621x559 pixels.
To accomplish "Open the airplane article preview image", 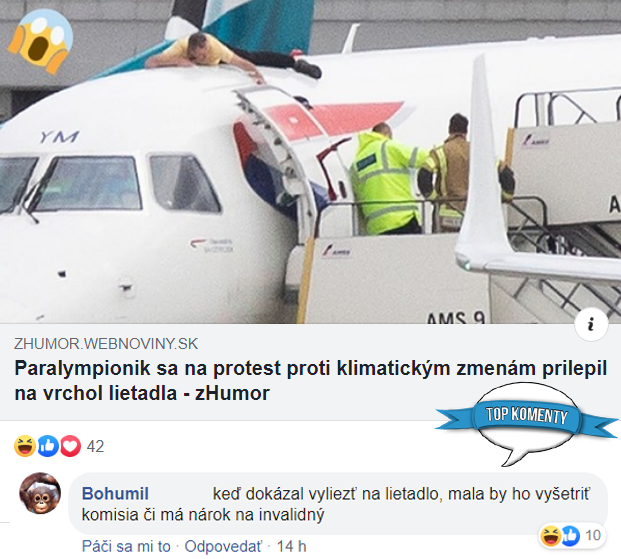I will point(310,162).
